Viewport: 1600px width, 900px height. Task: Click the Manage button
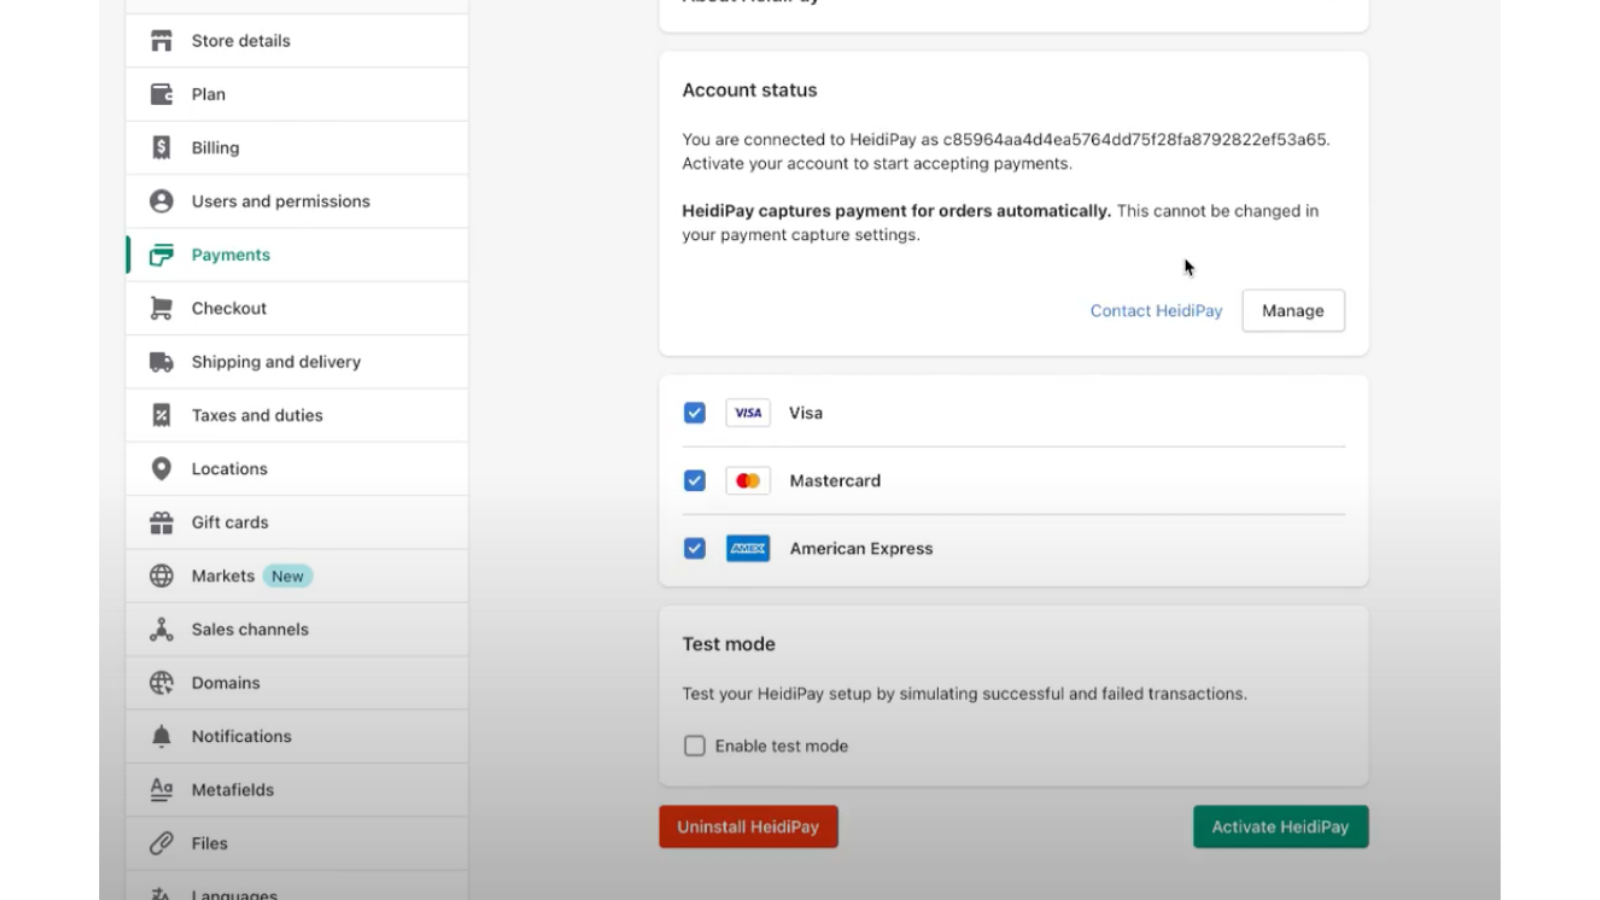(1293, 311)
